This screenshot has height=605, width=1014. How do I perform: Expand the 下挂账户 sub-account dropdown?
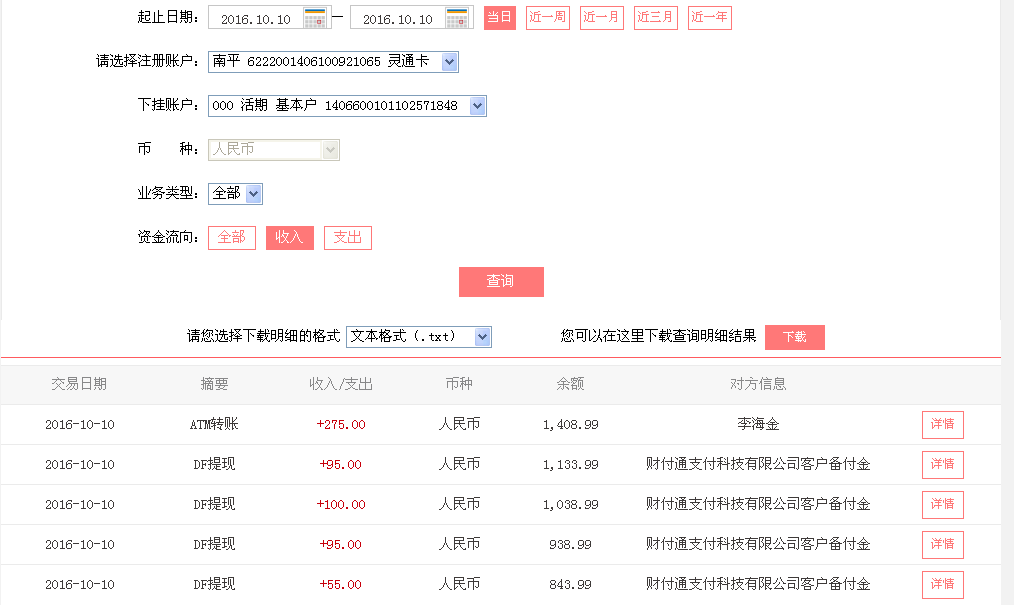point(478,105)
